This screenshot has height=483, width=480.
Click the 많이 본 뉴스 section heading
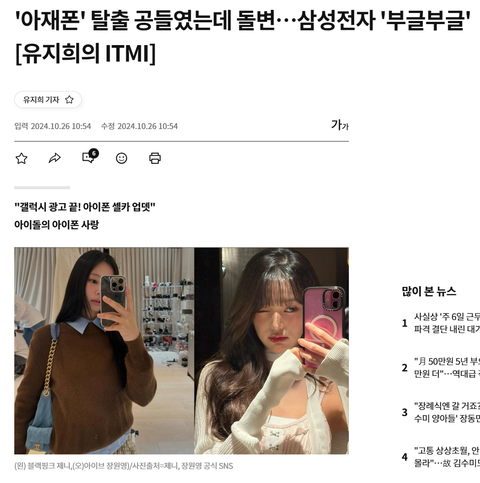tap(429, 291)
